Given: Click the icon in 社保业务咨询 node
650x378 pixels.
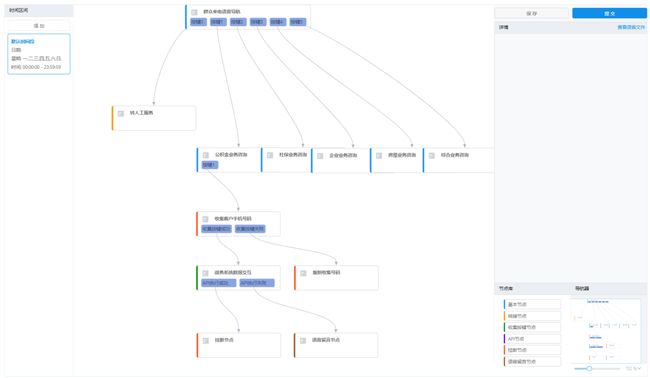Looking at the screenshot, I should pos(270,155).
